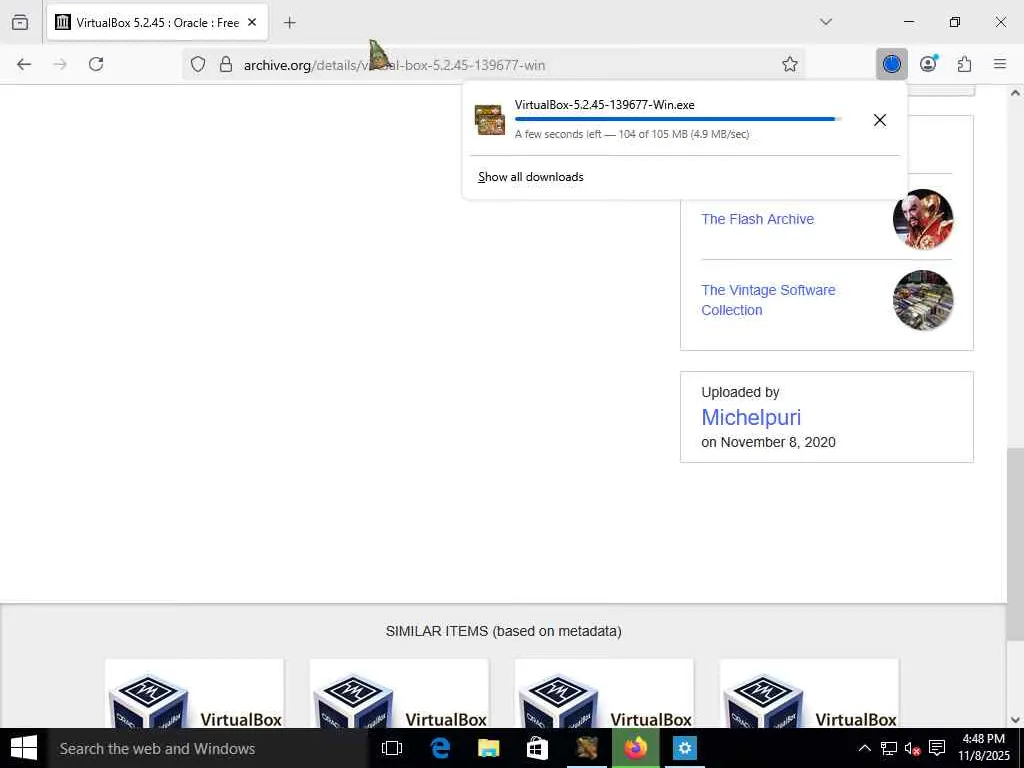
Task: Visit uploader Michelpuri's profile
Action: tap(751, 417)
